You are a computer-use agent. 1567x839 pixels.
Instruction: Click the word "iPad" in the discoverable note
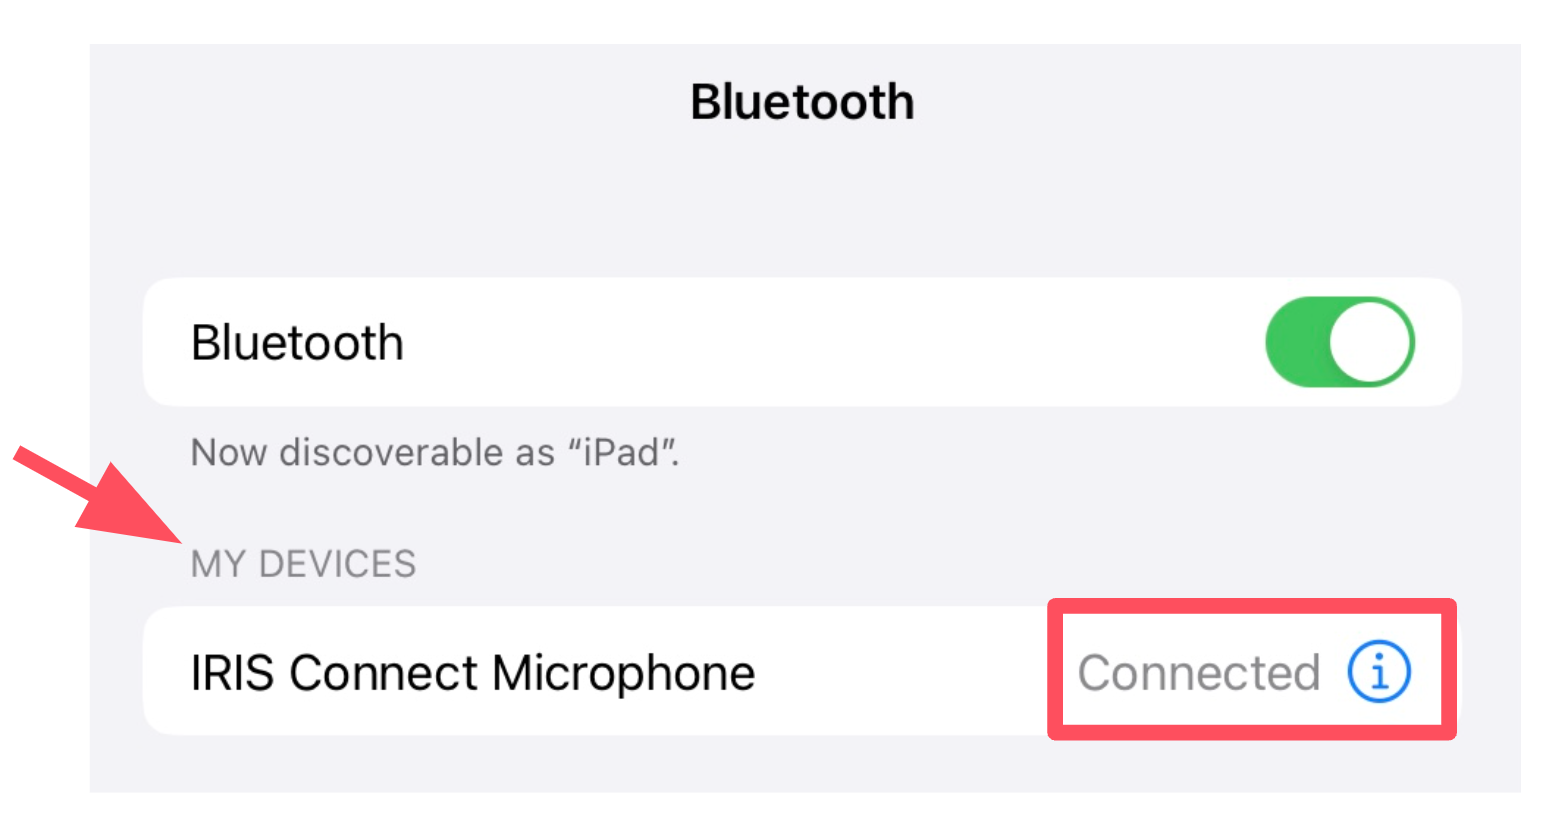point(622,453)
